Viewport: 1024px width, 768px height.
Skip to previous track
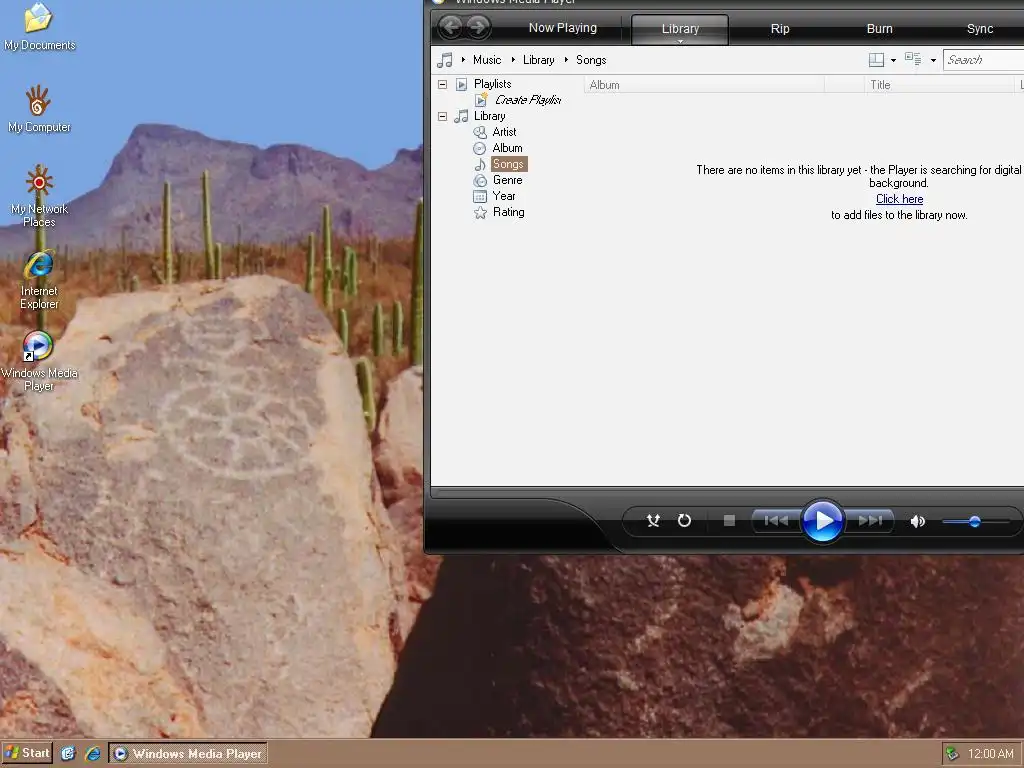click(776, 520)
